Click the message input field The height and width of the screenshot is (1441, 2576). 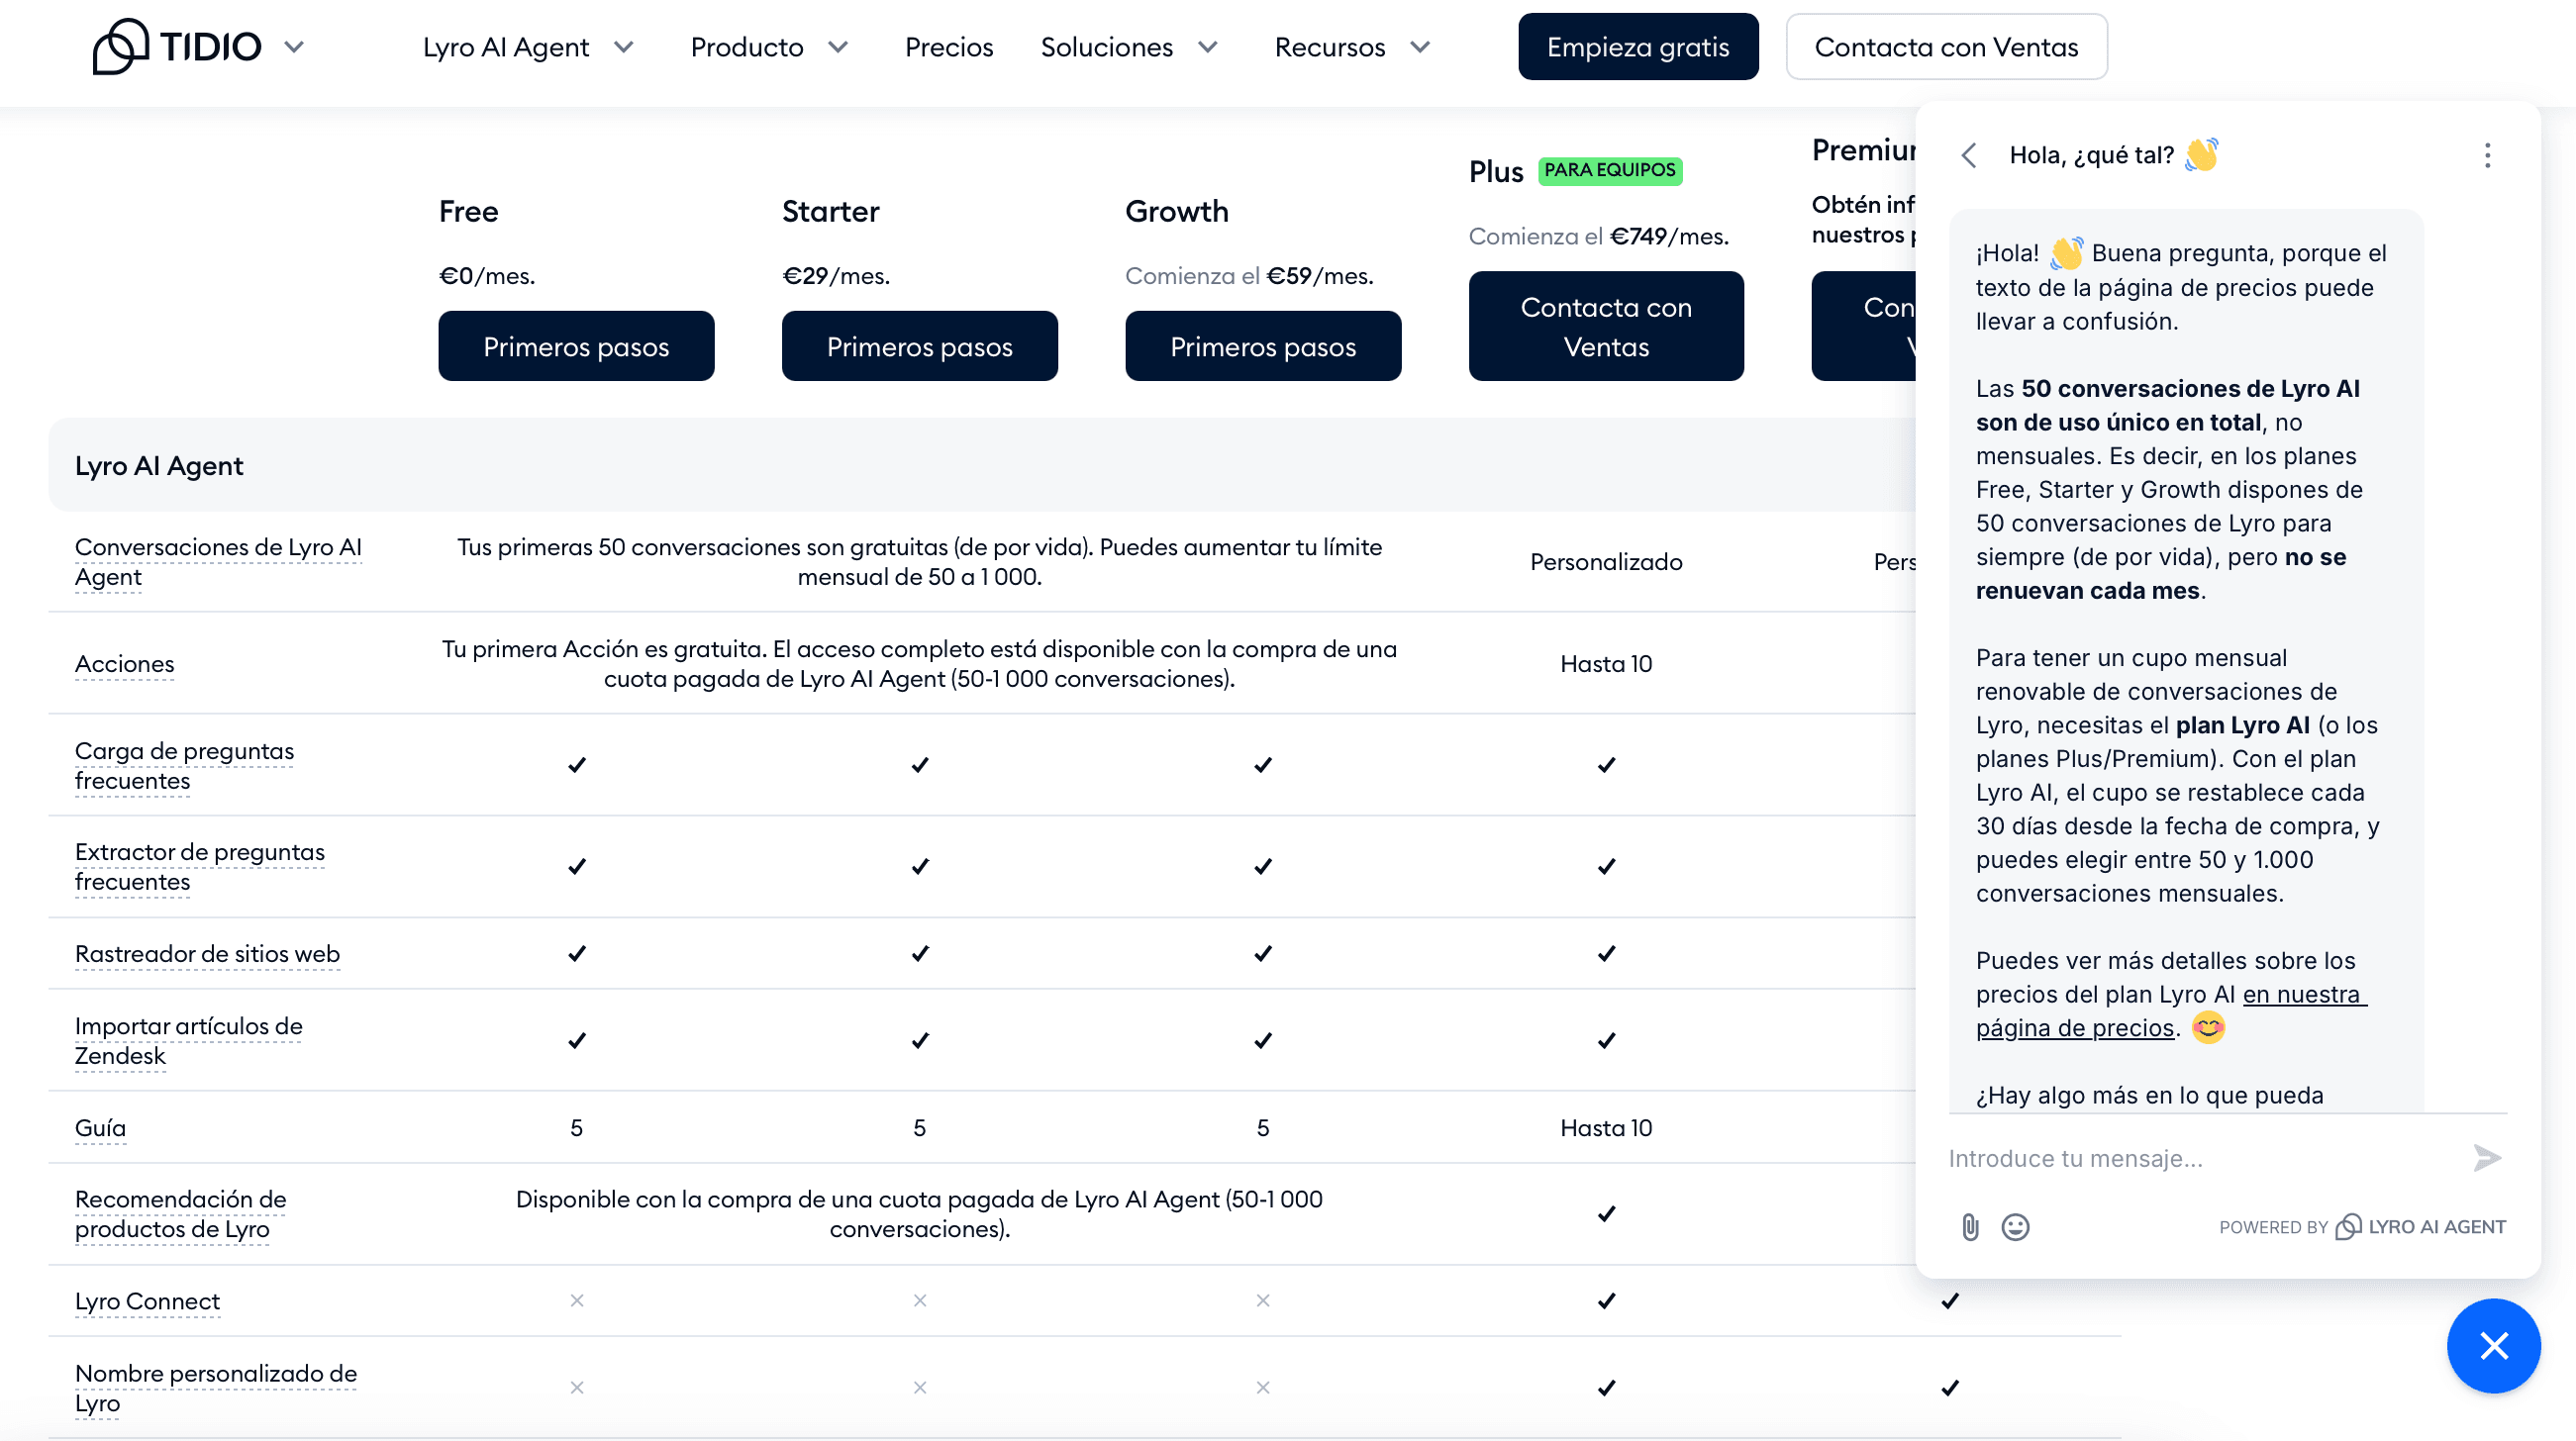point(2200,1158)
